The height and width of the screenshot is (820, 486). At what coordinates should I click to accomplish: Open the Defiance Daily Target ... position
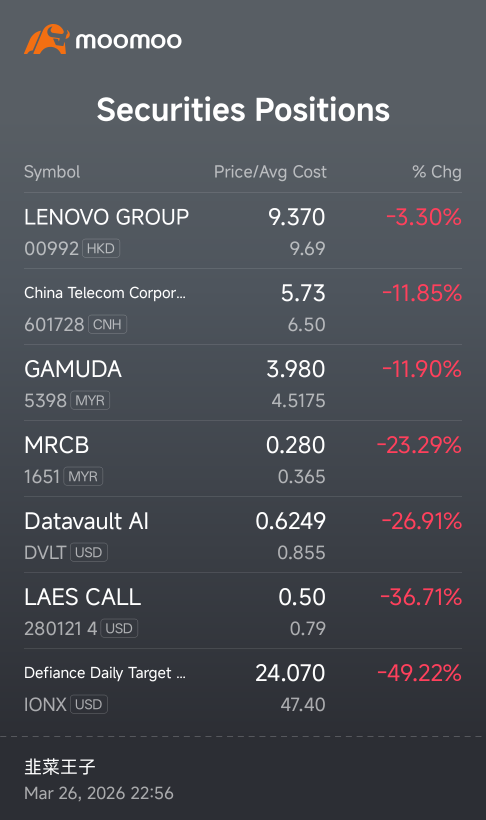click(243, 687)
